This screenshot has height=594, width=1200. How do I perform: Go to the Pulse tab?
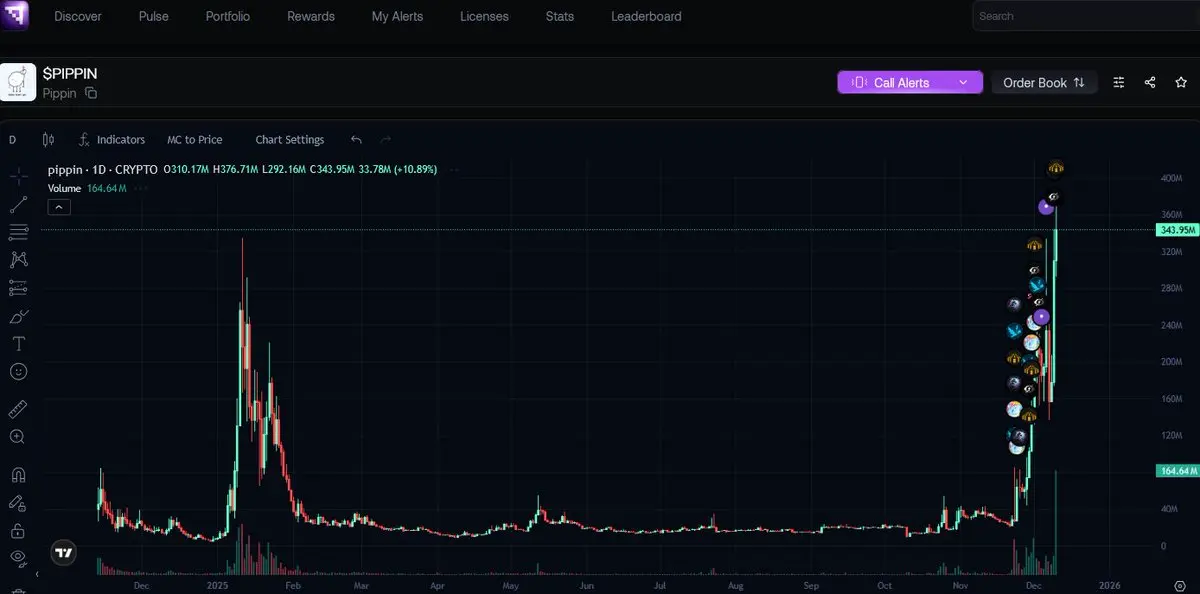tap(154, 16)
